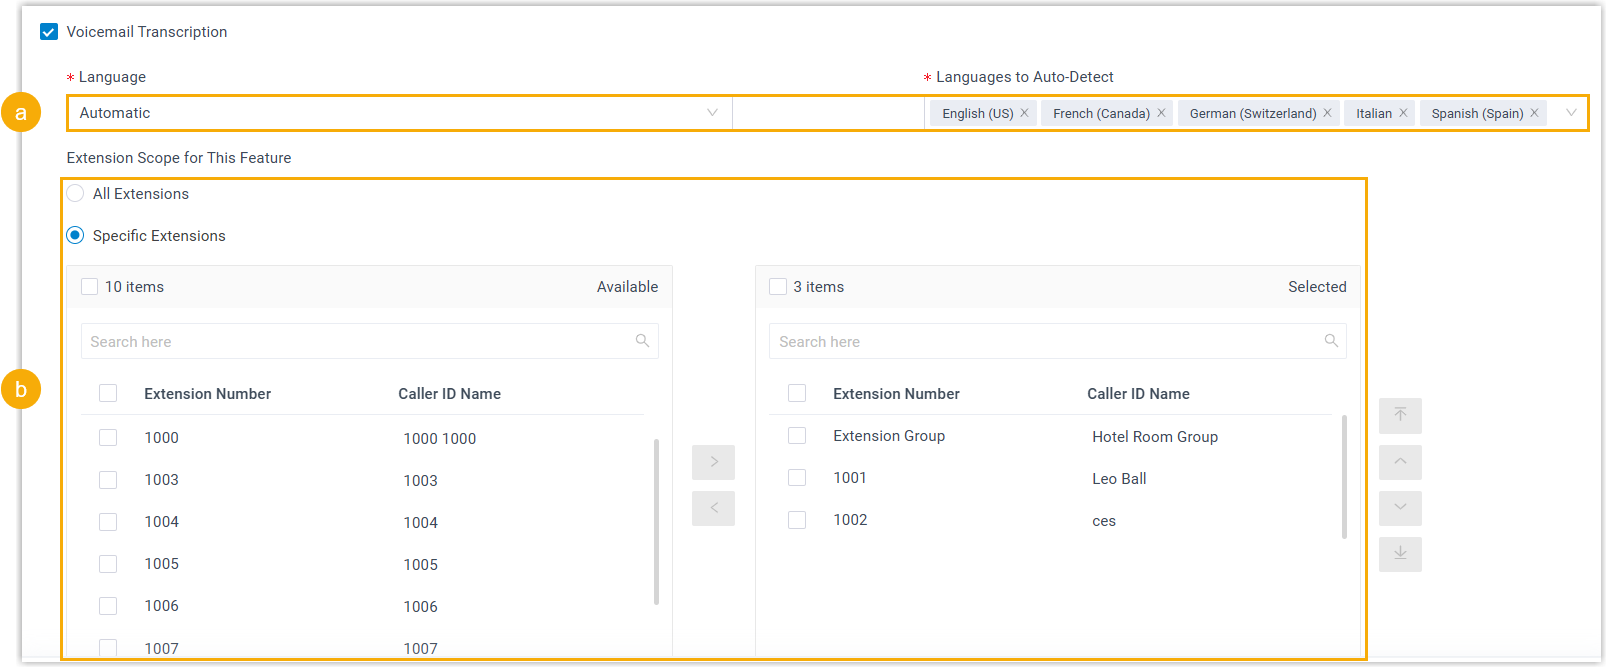This screenshot has width=1607, height=668.
Task: Remove the Italian language tag
Action: point(1403,113)
